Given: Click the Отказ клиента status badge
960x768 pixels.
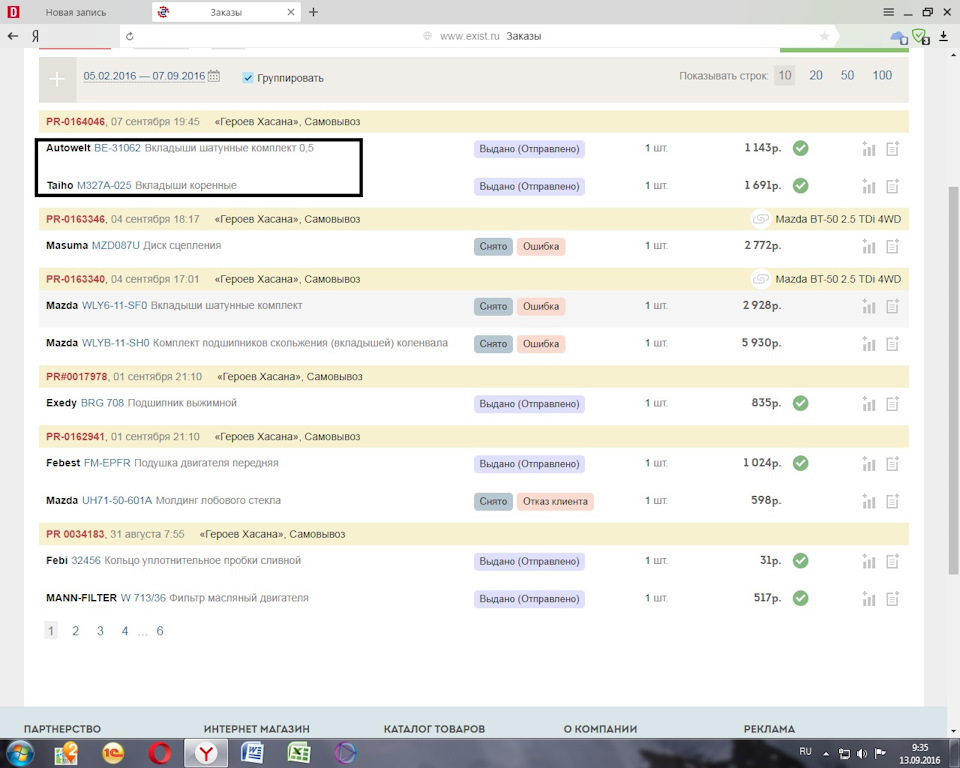Looking at the screenshot, I should (555, 501).
